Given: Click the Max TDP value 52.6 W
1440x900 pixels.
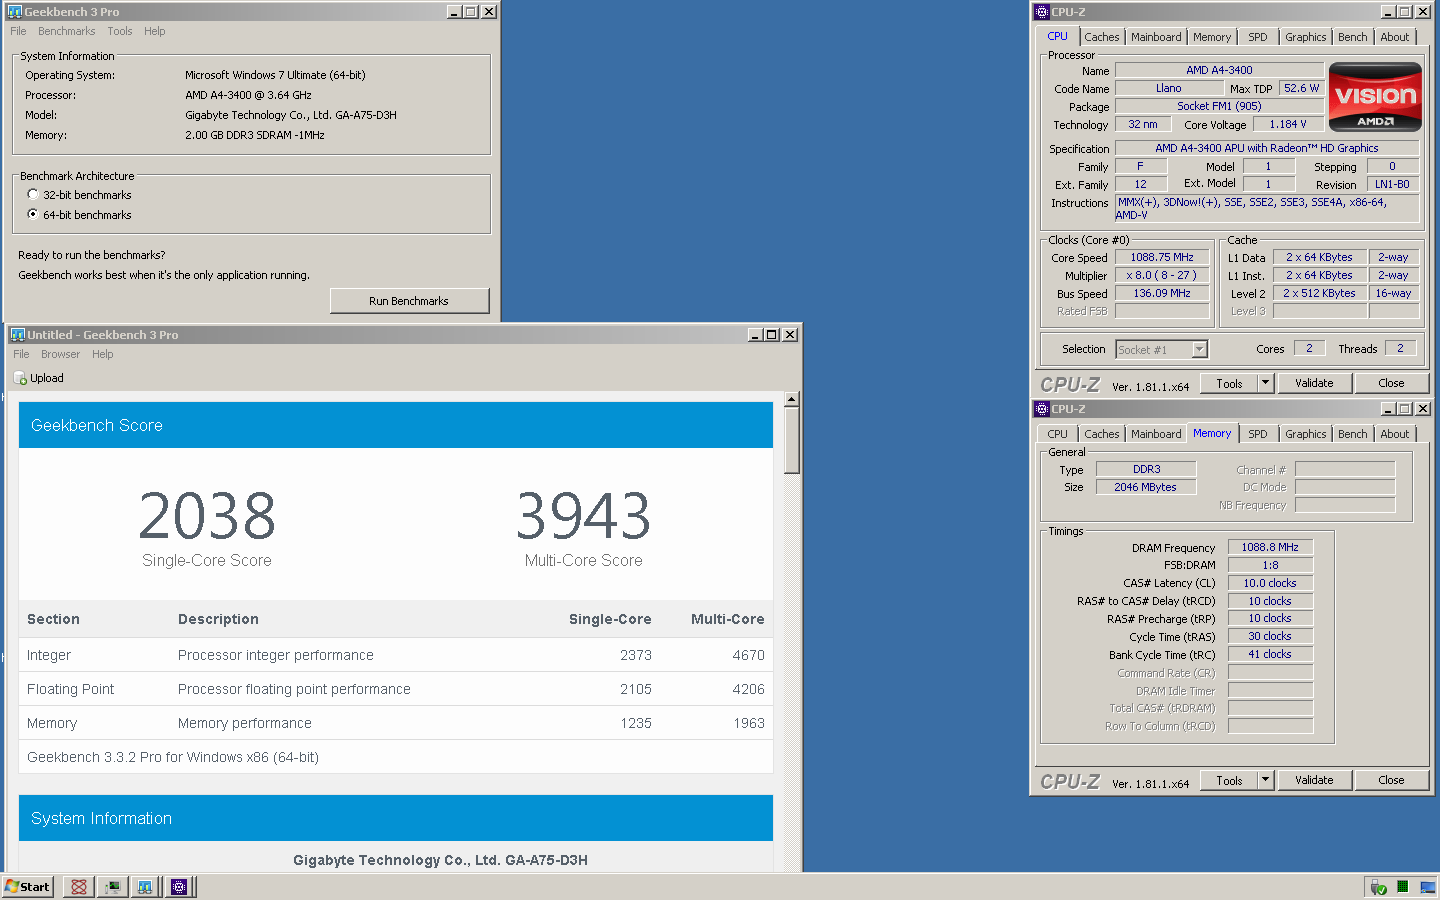Looking at the screenshot, I should (1301, 88).
